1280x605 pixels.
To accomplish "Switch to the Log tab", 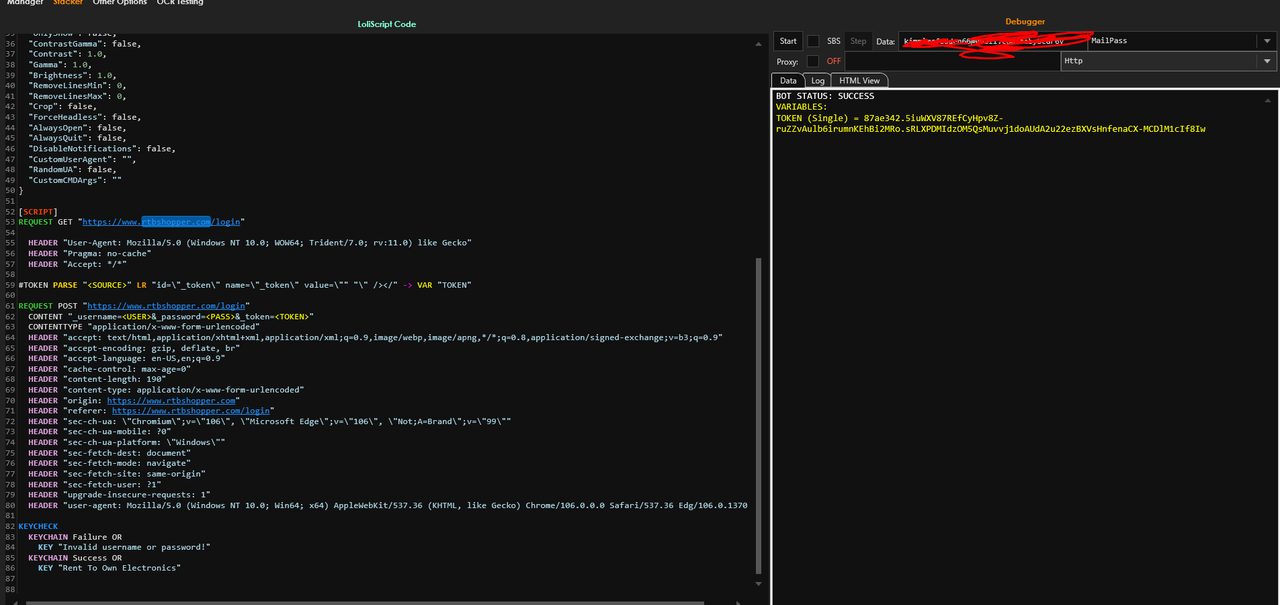I will 818,80.
